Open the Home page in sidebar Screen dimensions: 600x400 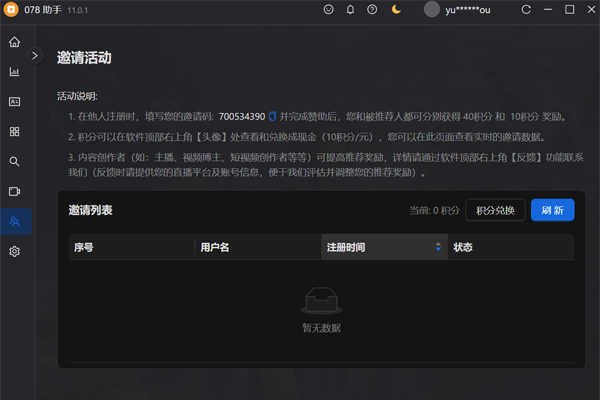14,42
